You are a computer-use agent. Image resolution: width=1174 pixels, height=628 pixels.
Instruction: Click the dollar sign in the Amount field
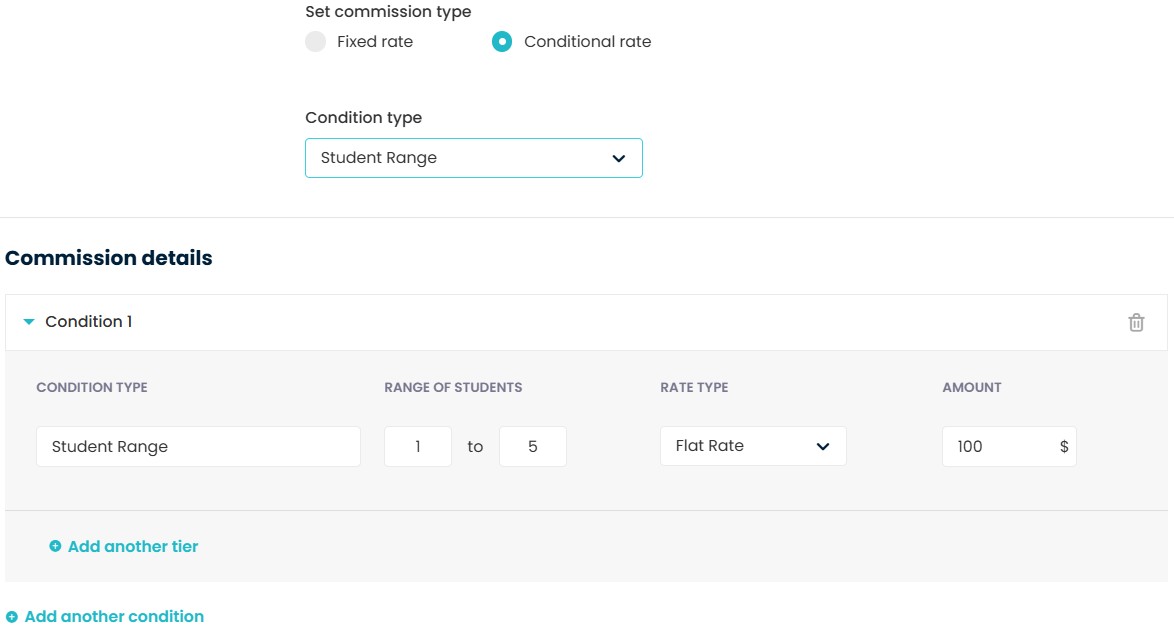coord(1064,447)
